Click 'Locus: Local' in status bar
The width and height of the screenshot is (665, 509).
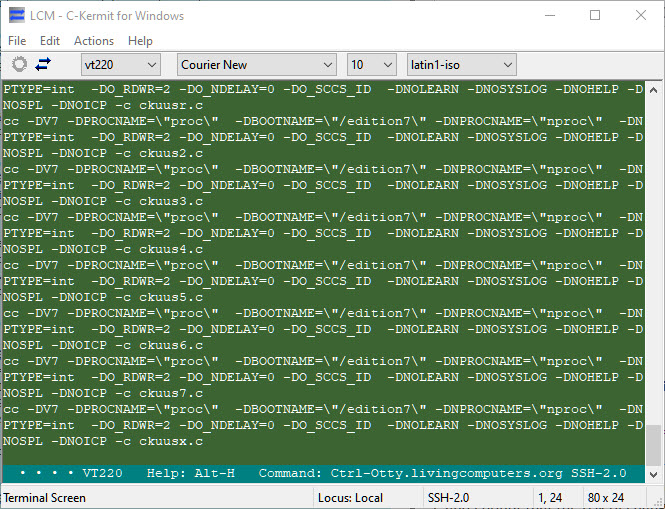point(350,498)
